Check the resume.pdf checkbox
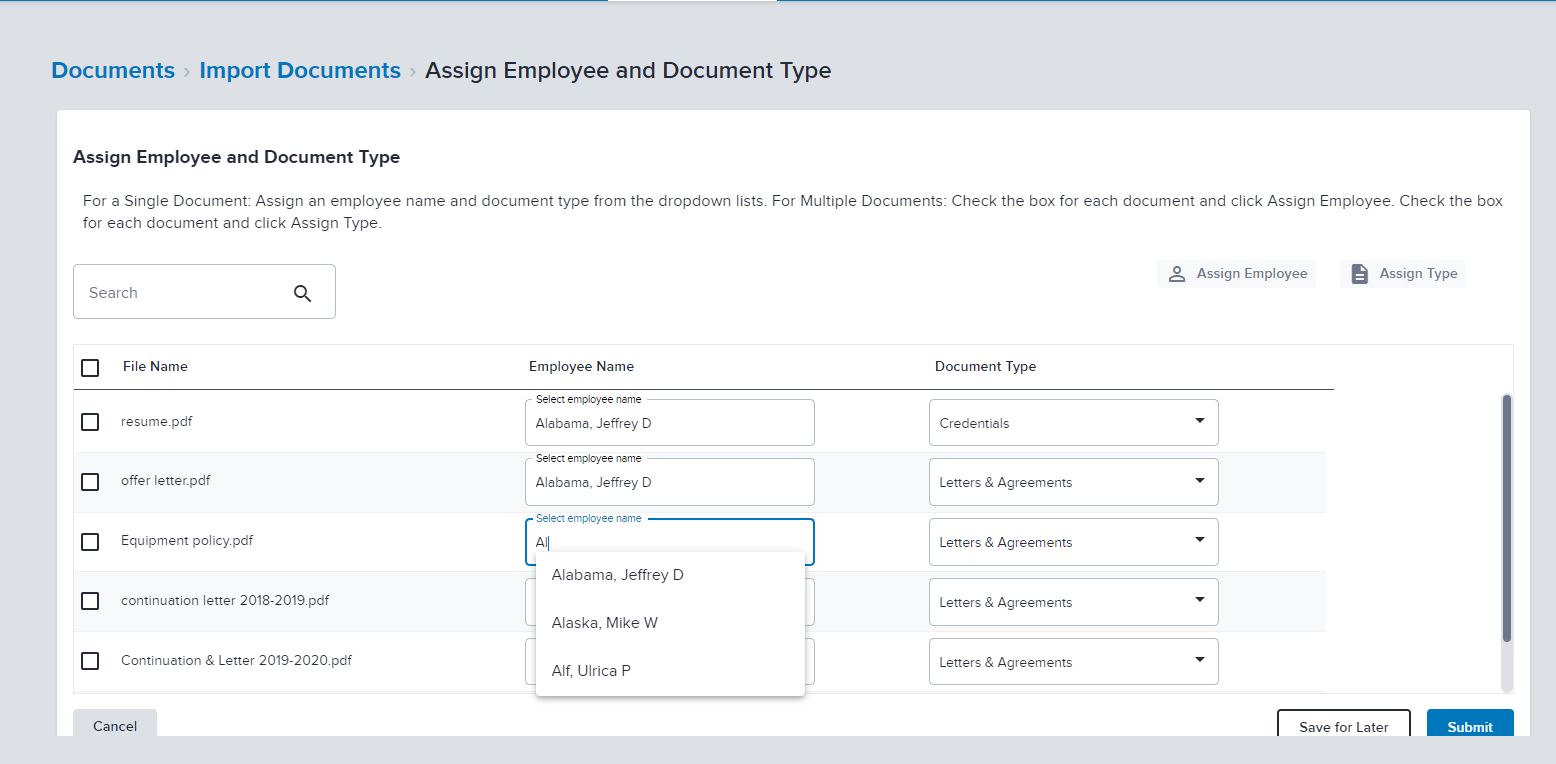Viewport: 1556px width, 764px height. click(x=90, y=422)
